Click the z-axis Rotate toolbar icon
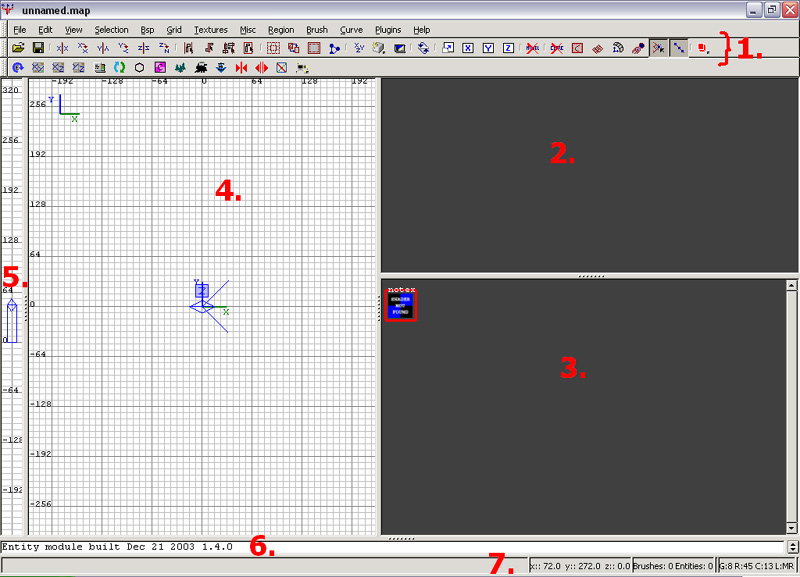 pyautogui.click(x=164, y=48)
